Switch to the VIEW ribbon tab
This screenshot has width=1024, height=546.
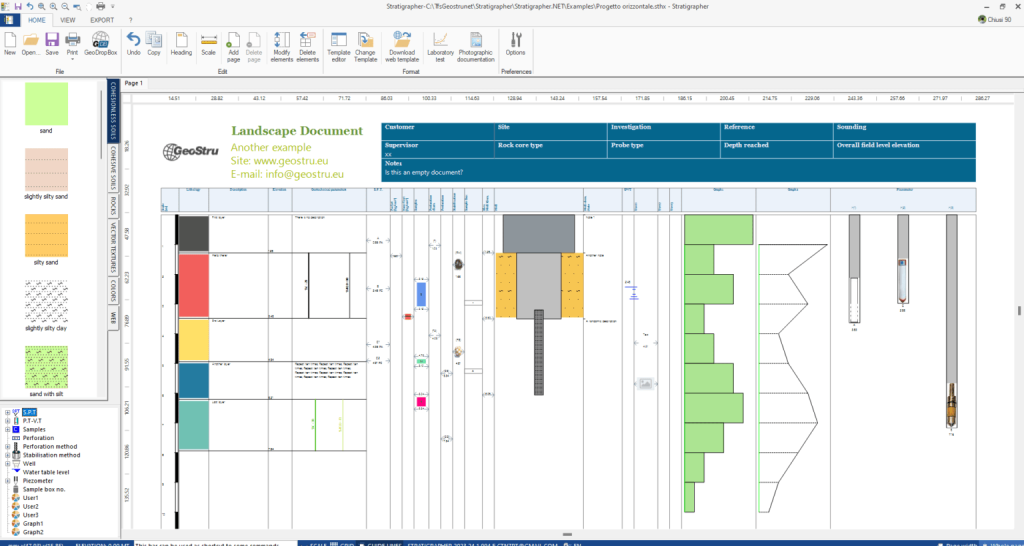click(68, 19)
